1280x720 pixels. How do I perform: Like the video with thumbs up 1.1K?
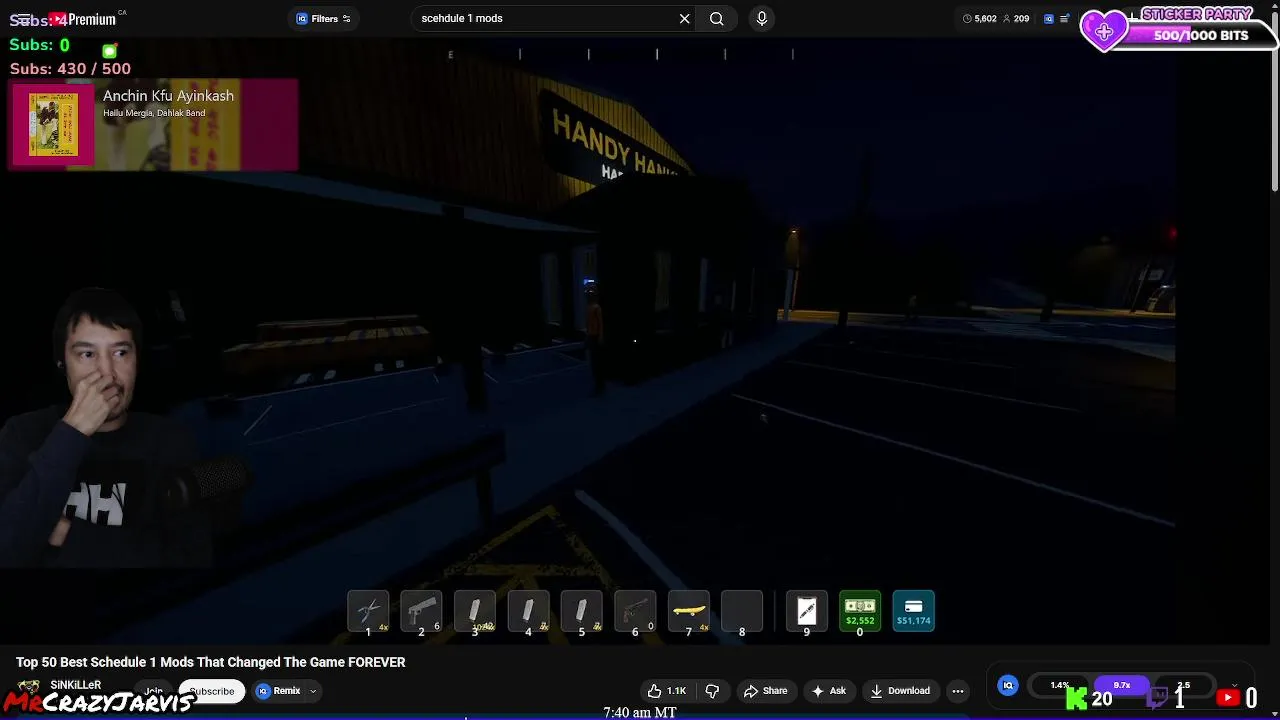click(x=667, y=691)
